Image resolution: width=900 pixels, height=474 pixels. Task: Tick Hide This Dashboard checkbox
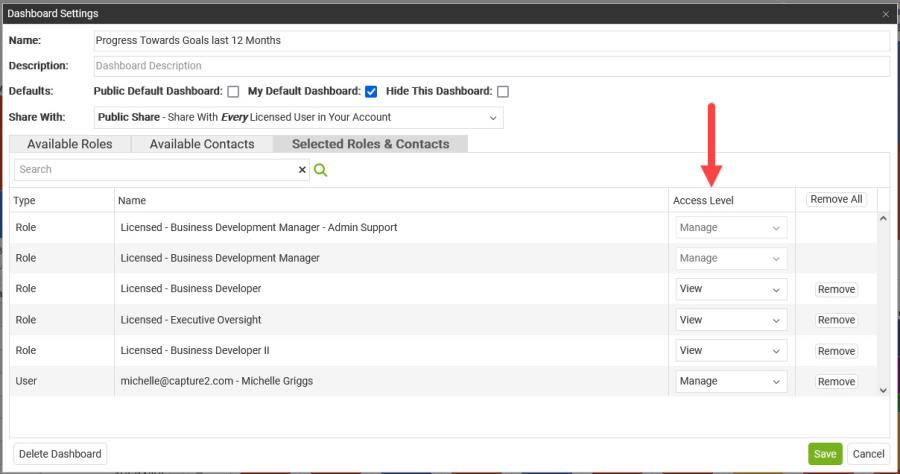click(503, 92)
